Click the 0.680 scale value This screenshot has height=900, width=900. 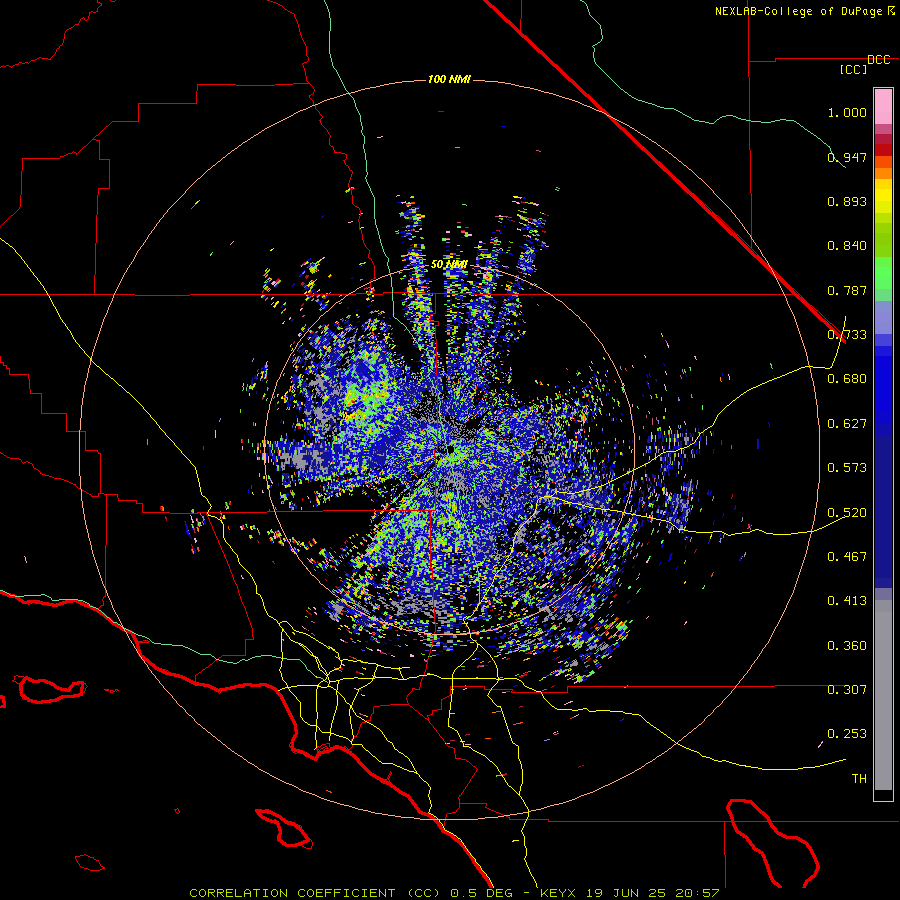847,379
